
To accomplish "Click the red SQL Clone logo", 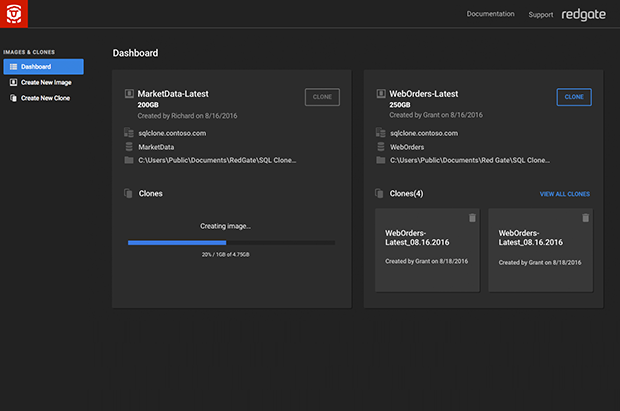I will [x=14, y=14].
